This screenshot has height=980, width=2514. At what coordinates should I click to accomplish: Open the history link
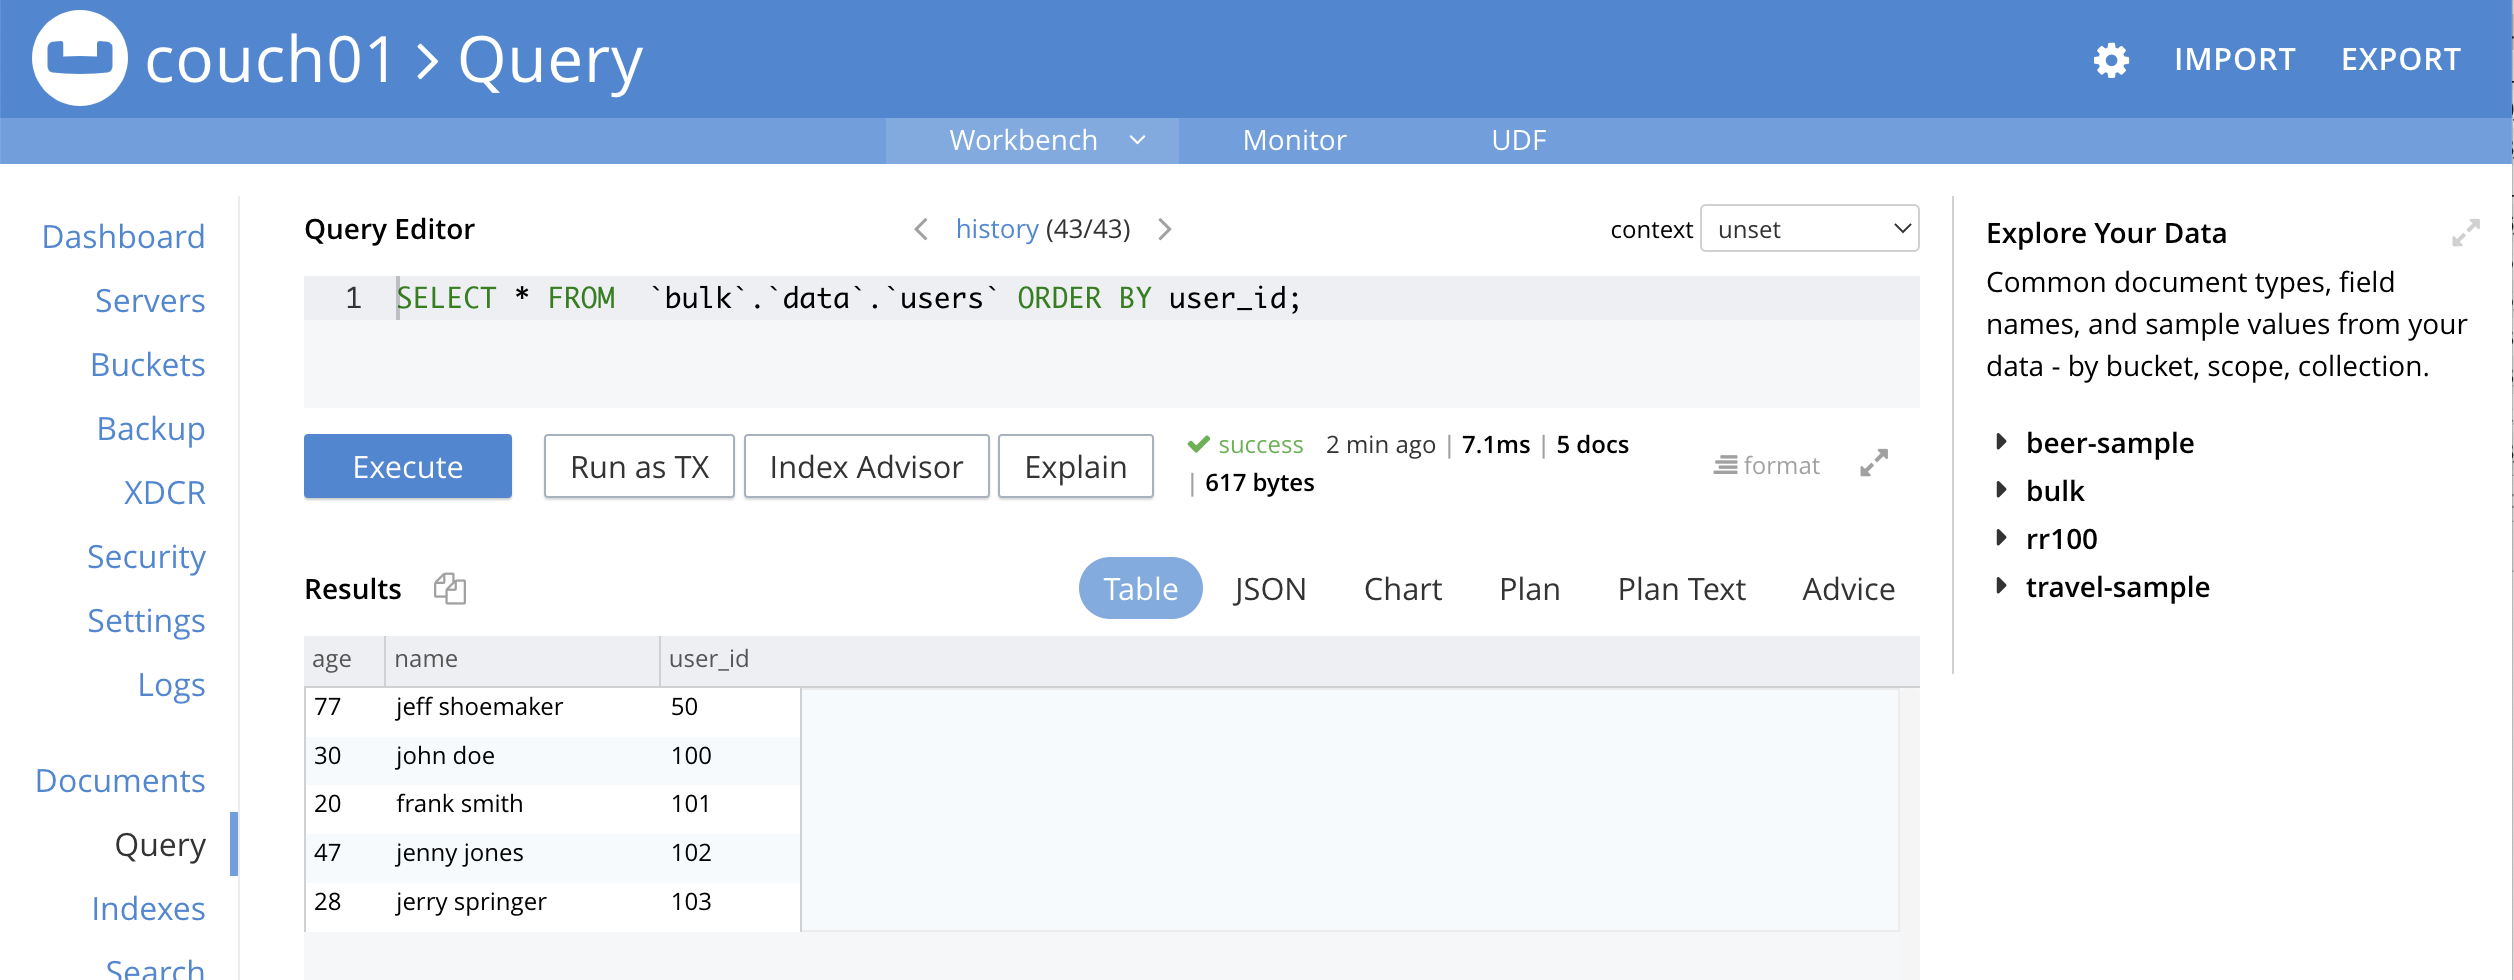(996, 229)
